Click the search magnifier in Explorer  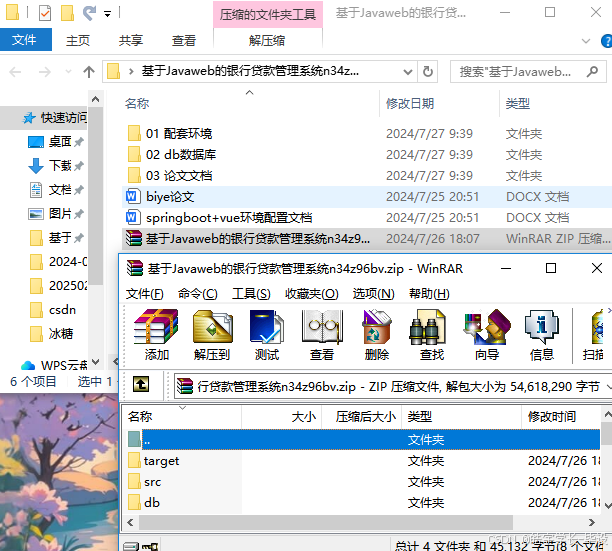(592, 71)
